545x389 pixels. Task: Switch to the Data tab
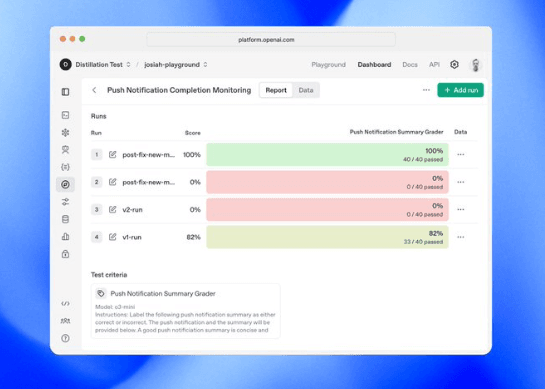pos(306,90)
